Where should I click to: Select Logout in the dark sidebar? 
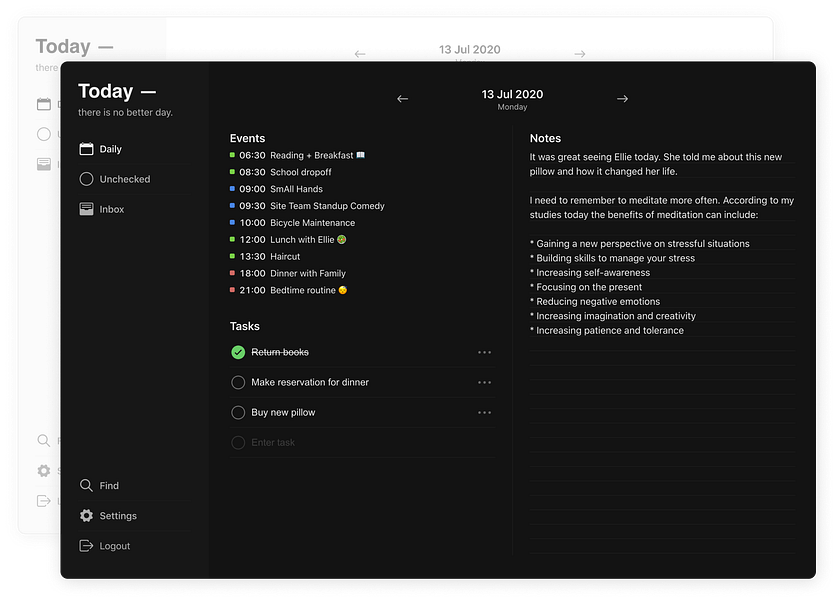(134, 546)
